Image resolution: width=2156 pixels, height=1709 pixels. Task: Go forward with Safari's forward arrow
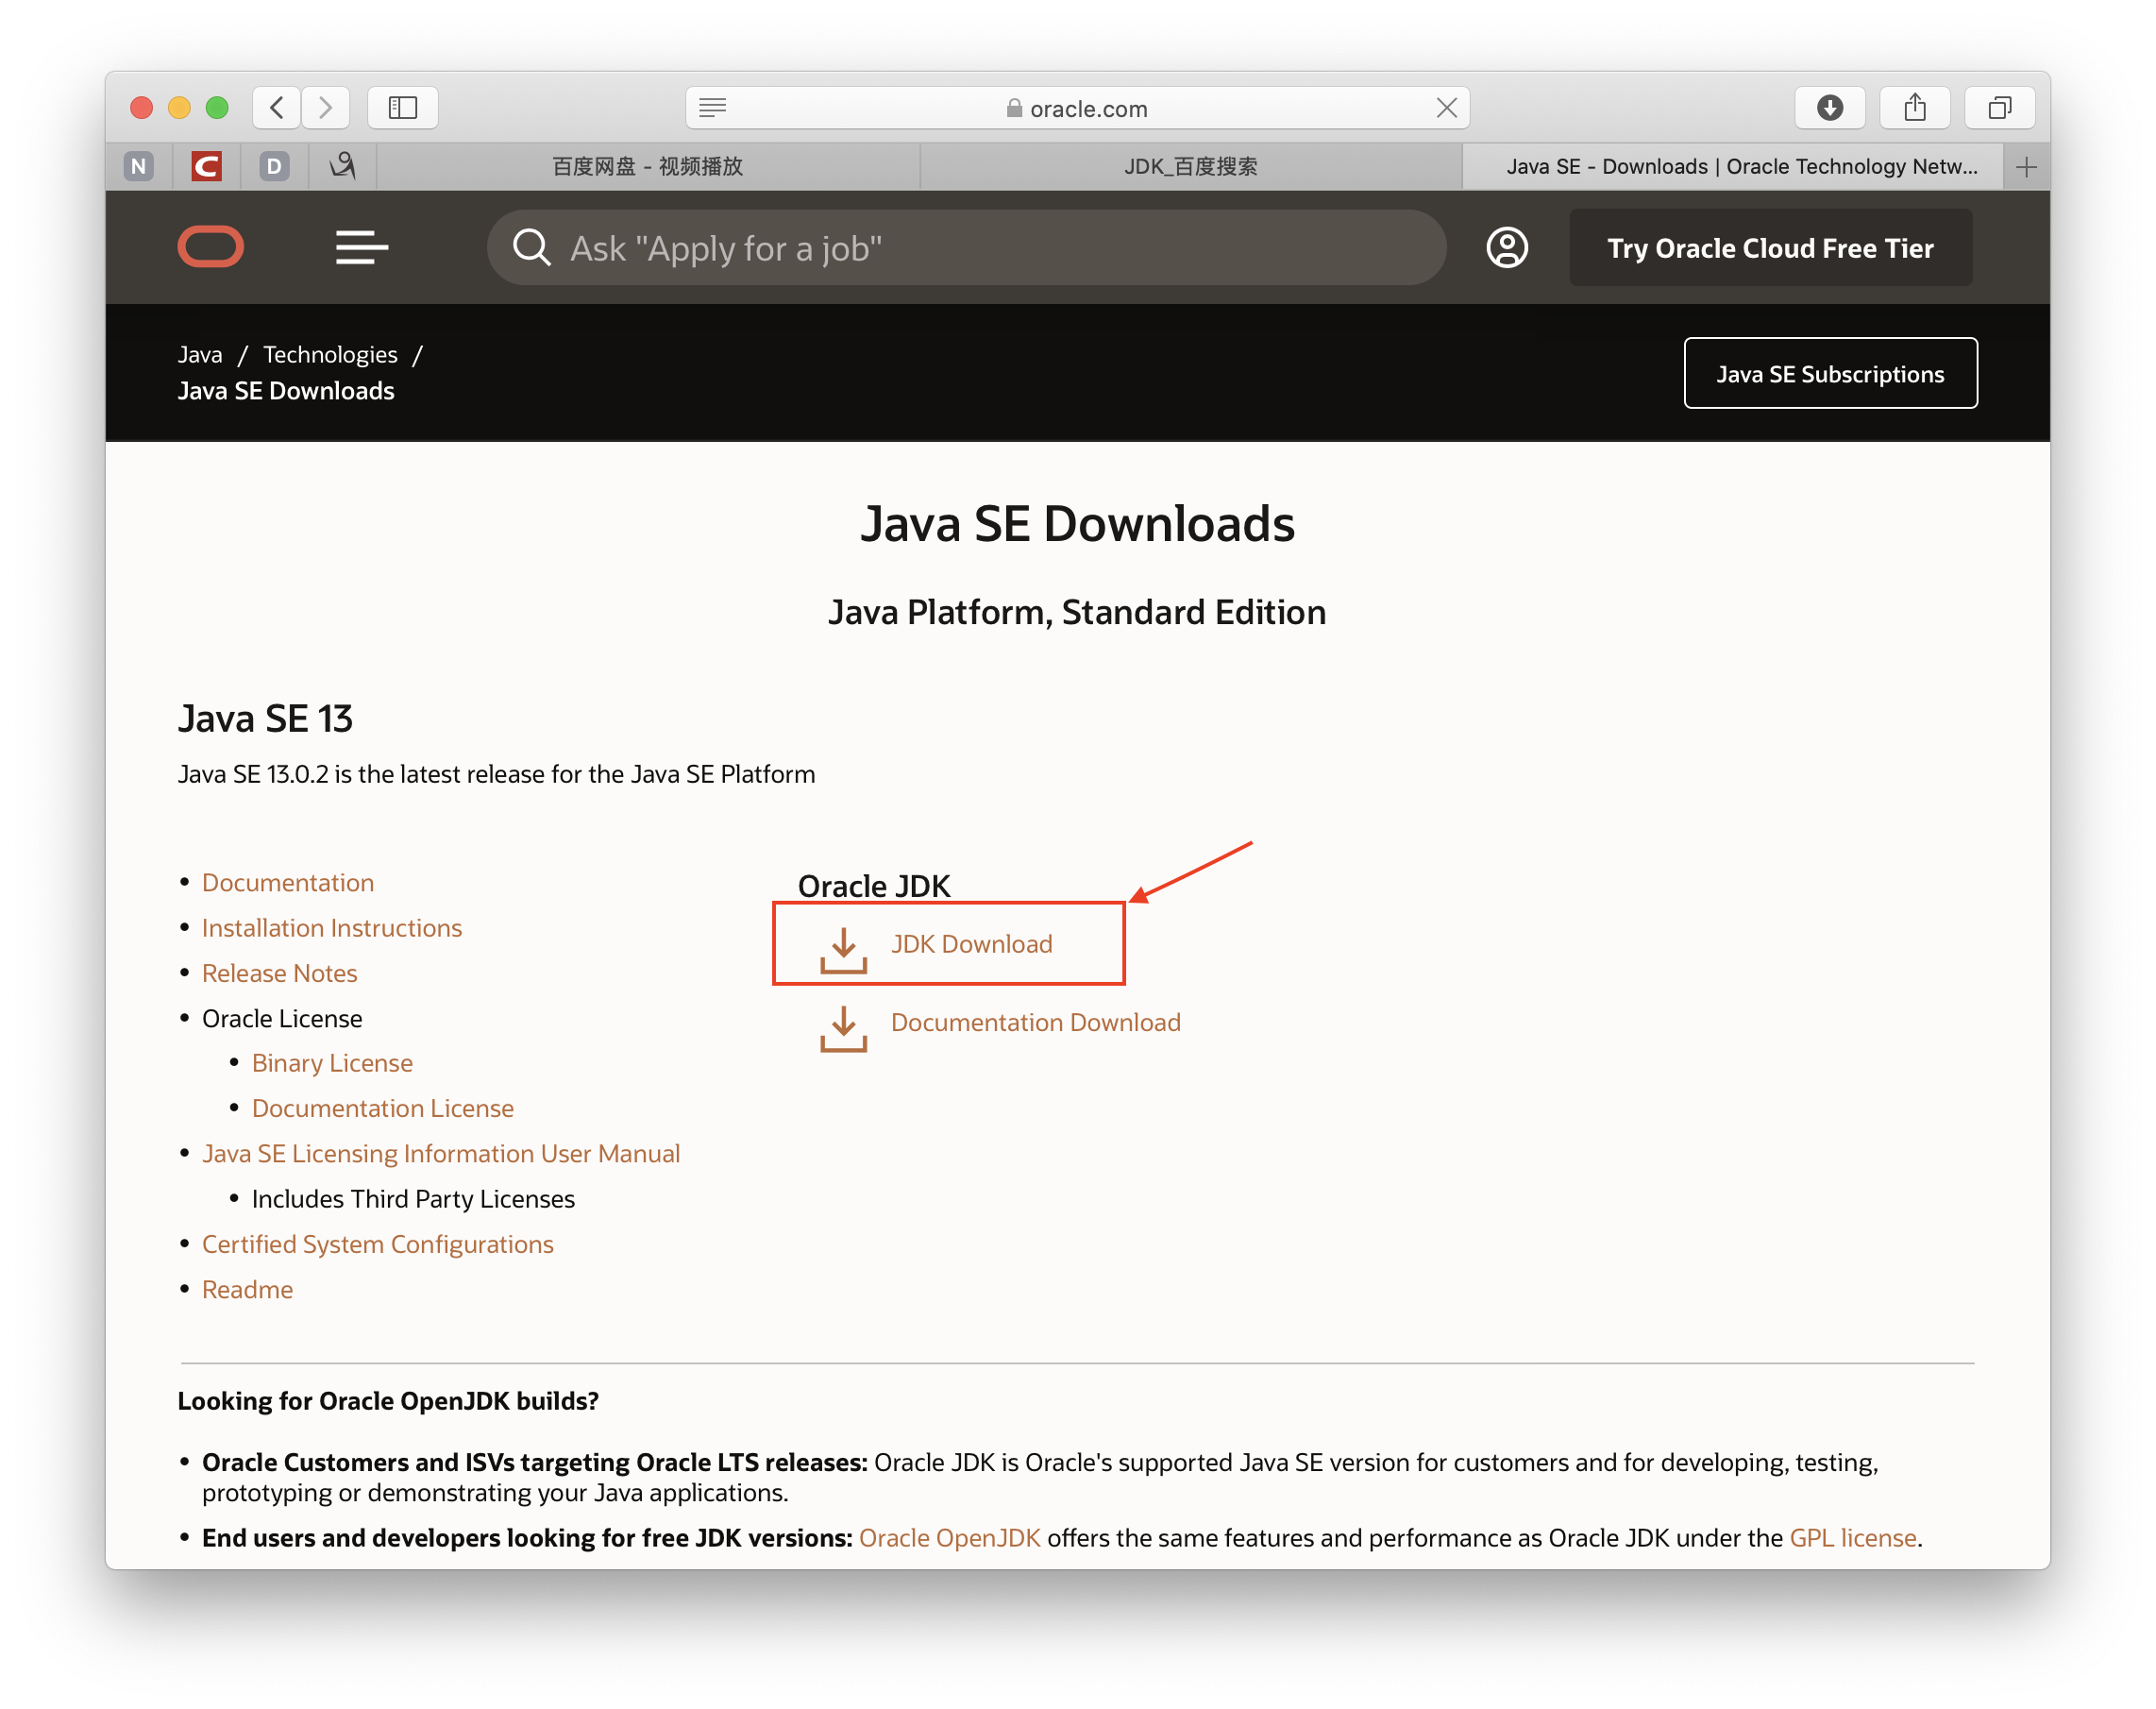click(x=325, y=107)
